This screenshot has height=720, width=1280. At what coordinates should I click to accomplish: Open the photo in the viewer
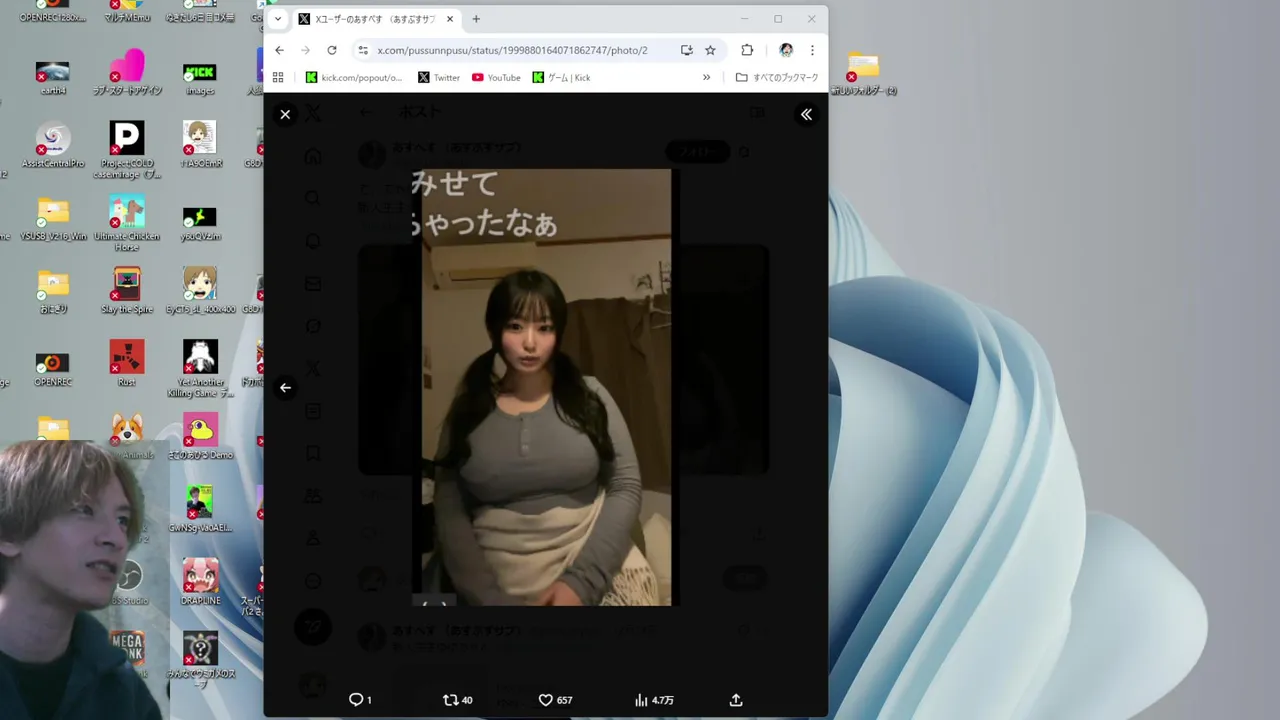546,387
